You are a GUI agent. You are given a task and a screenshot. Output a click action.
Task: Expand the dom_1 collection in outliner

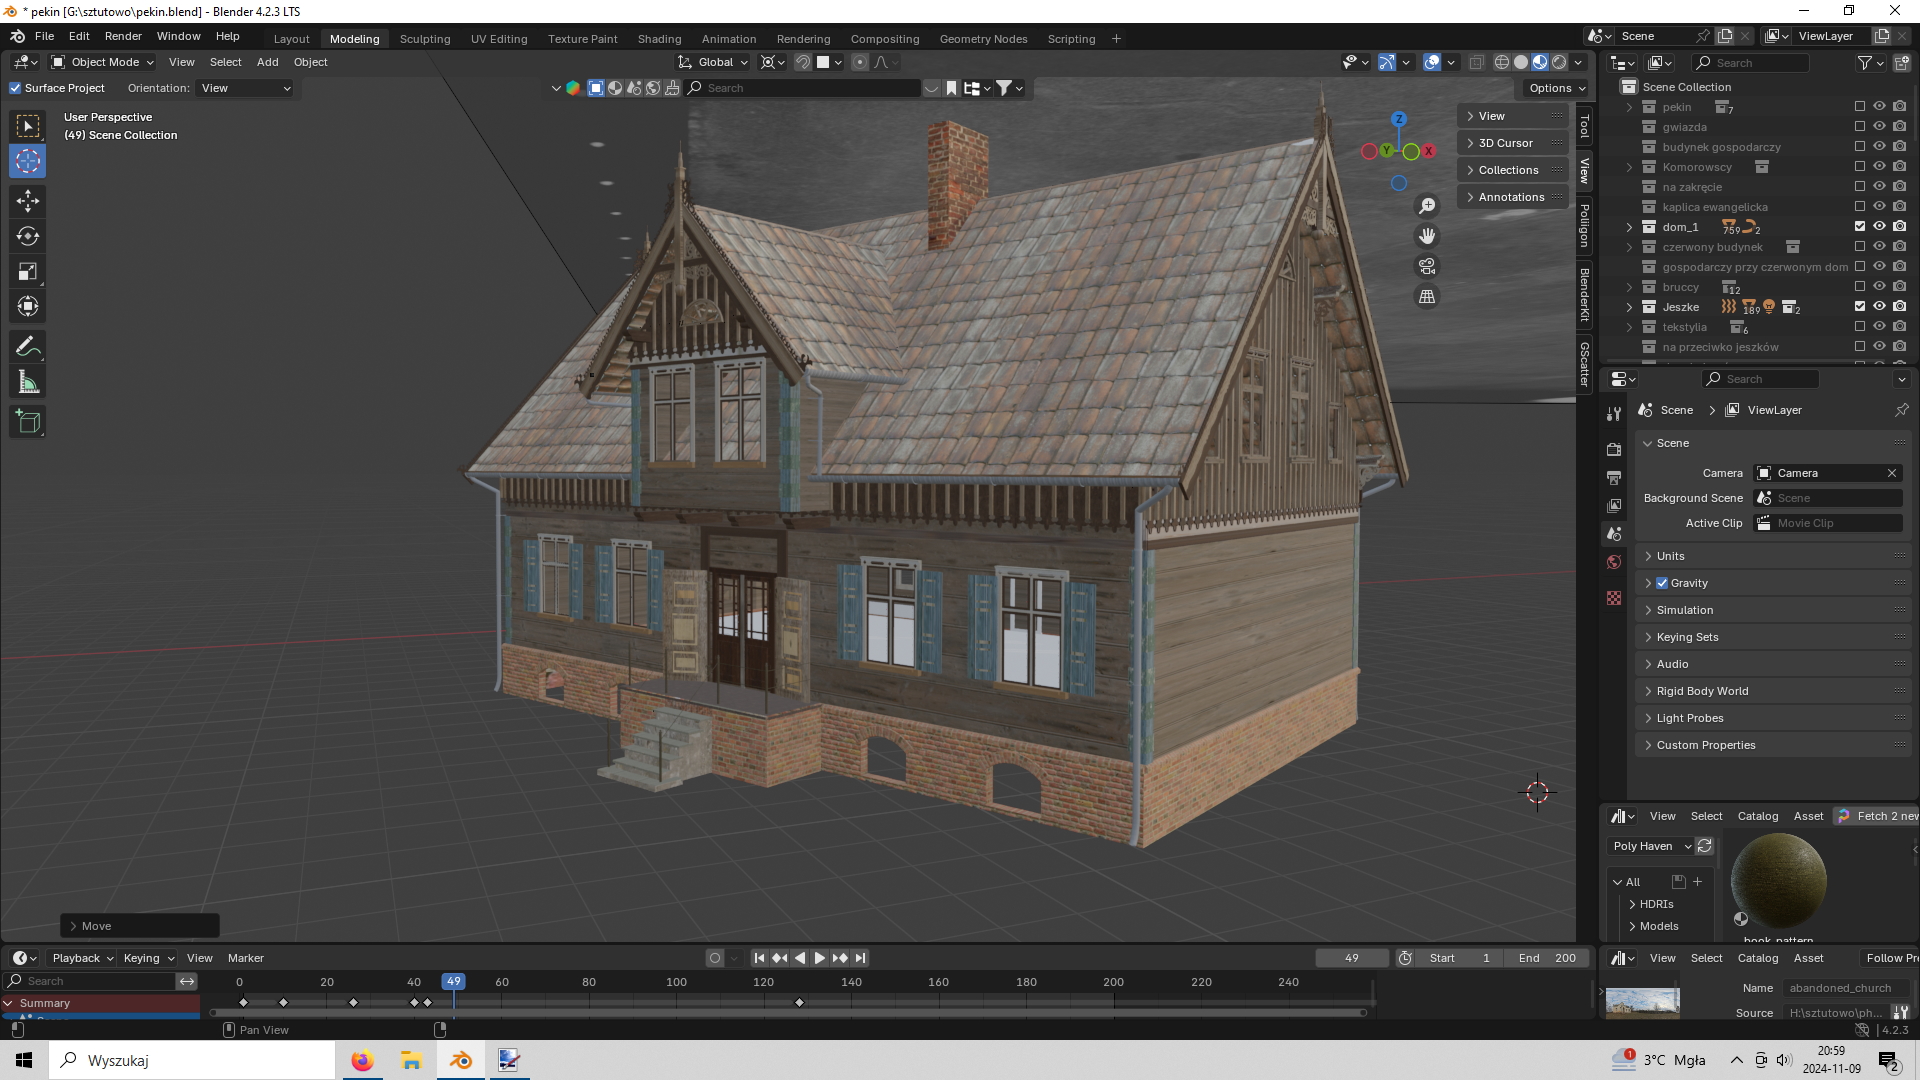click(x=1629, y=227)
